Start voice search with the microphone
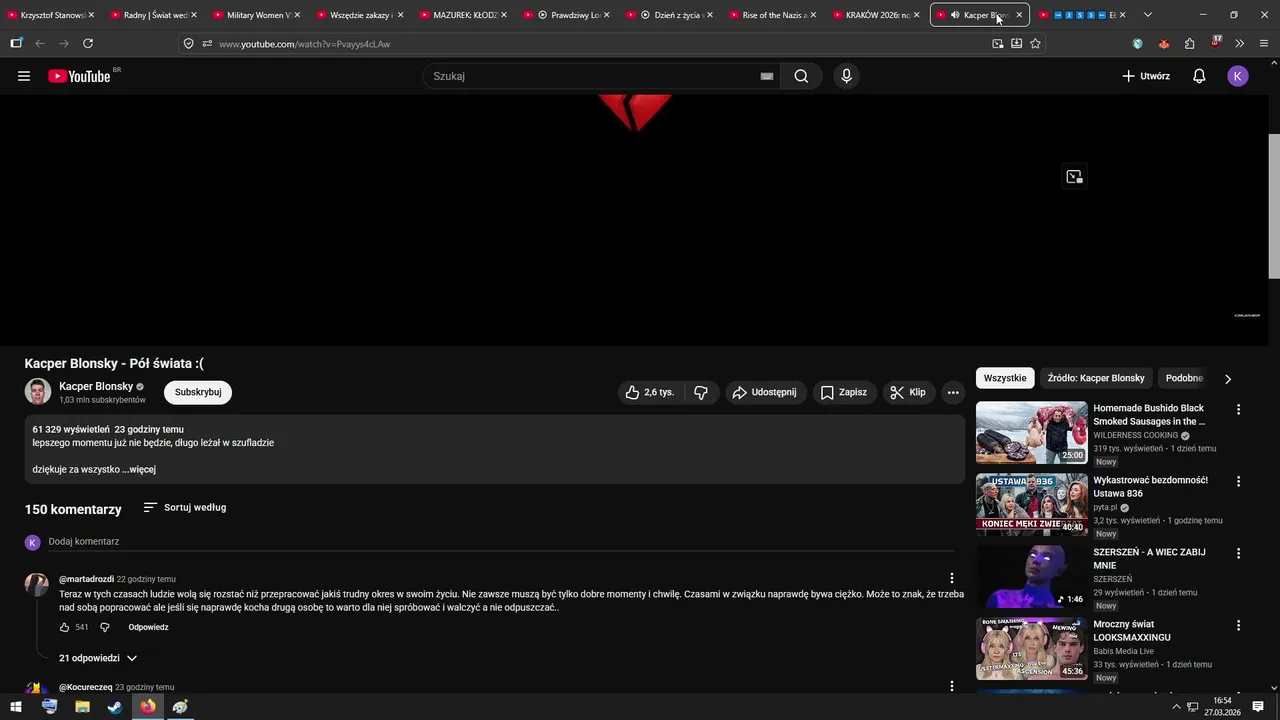 click(847, 76)
